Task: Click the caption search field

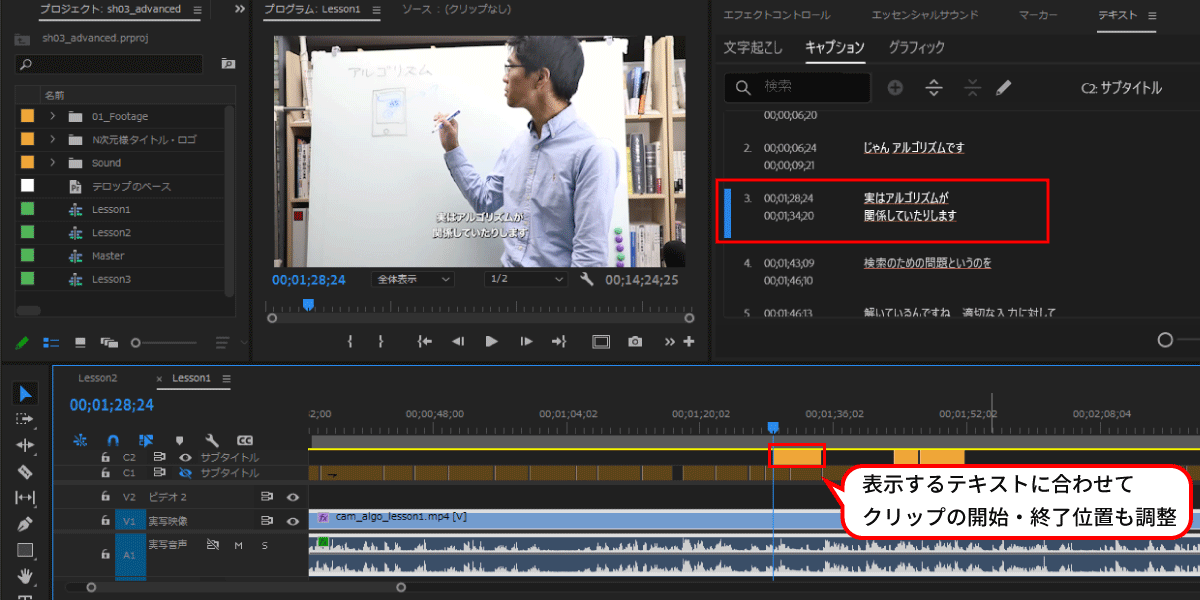Action: click(x=797, y=88)
